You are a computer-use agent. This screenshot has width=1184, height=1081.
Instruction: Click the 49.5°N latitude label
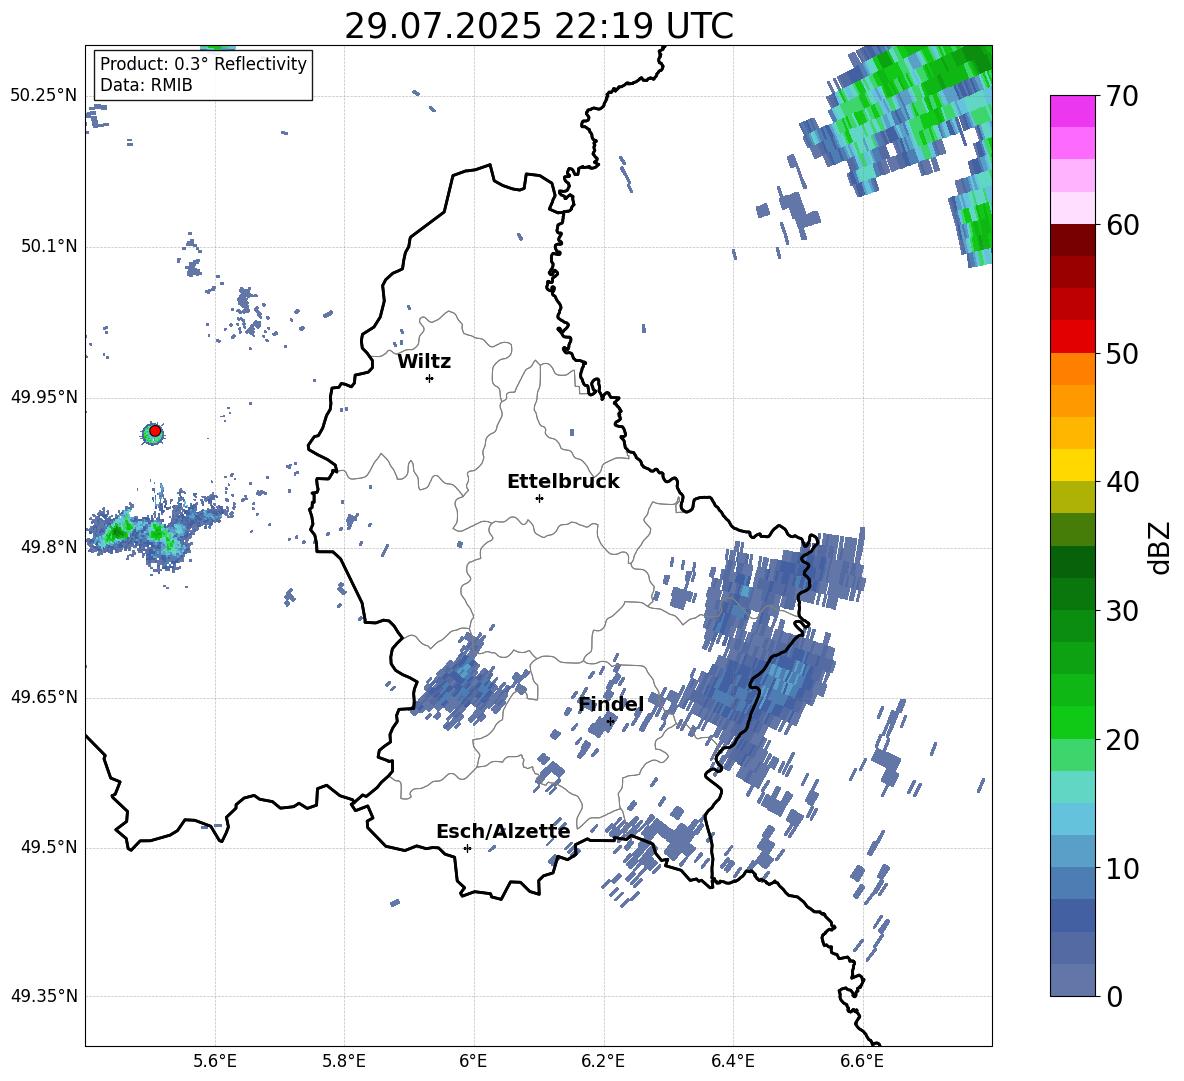49,846
